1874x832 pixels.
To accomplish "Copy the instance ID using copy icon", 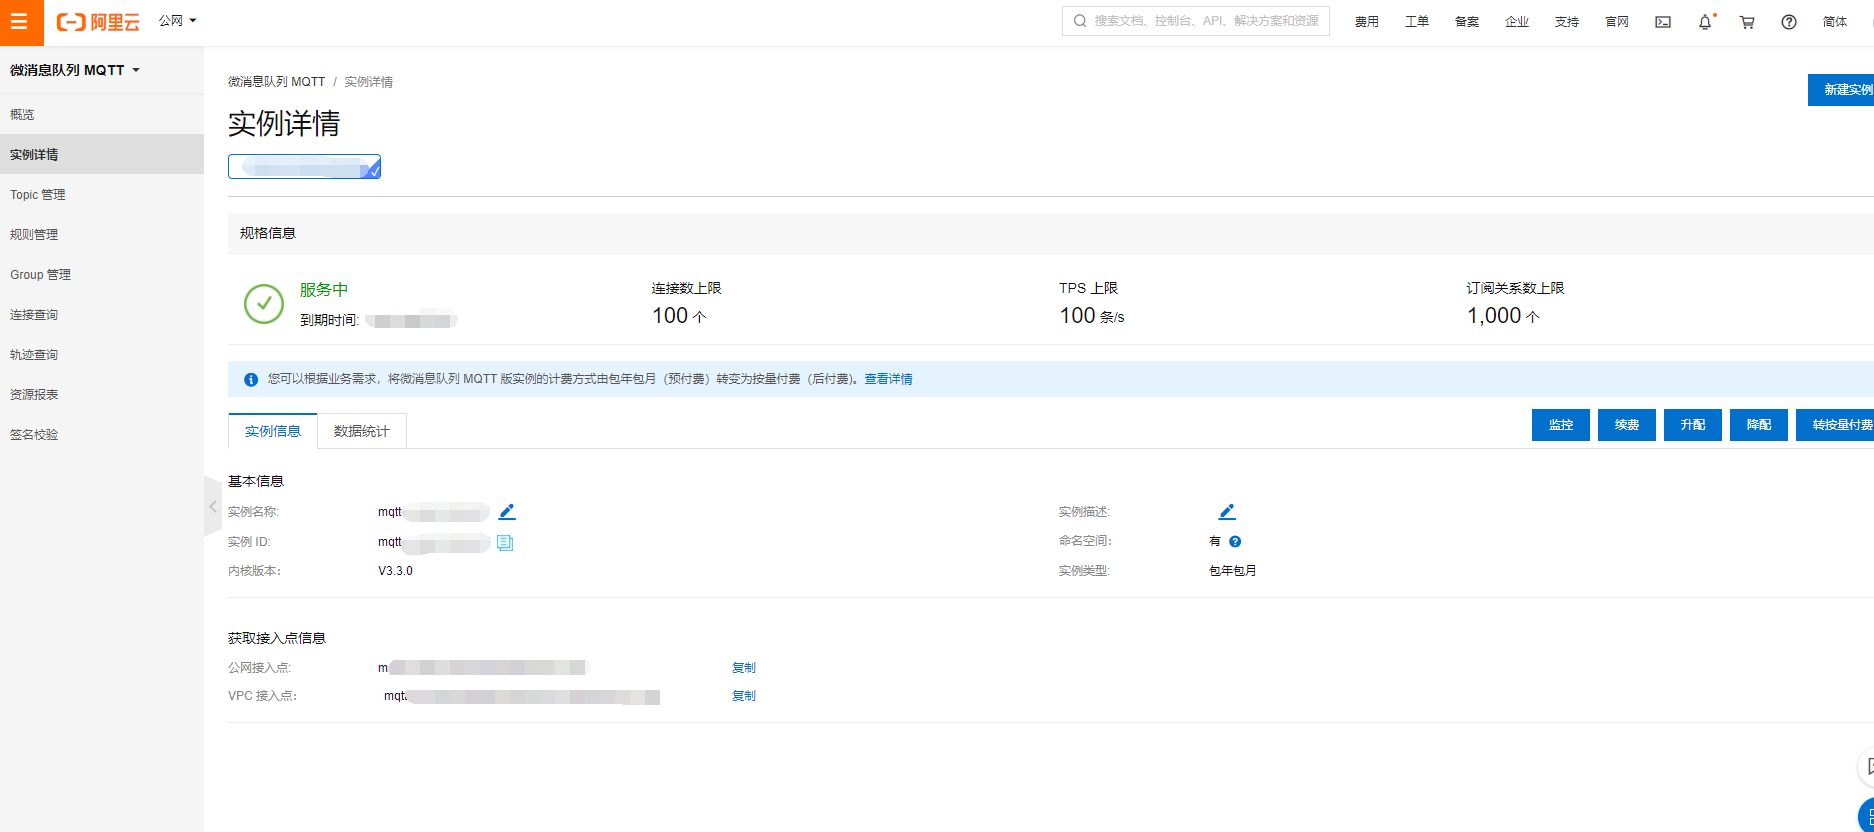I will click(x=505, y=542).
